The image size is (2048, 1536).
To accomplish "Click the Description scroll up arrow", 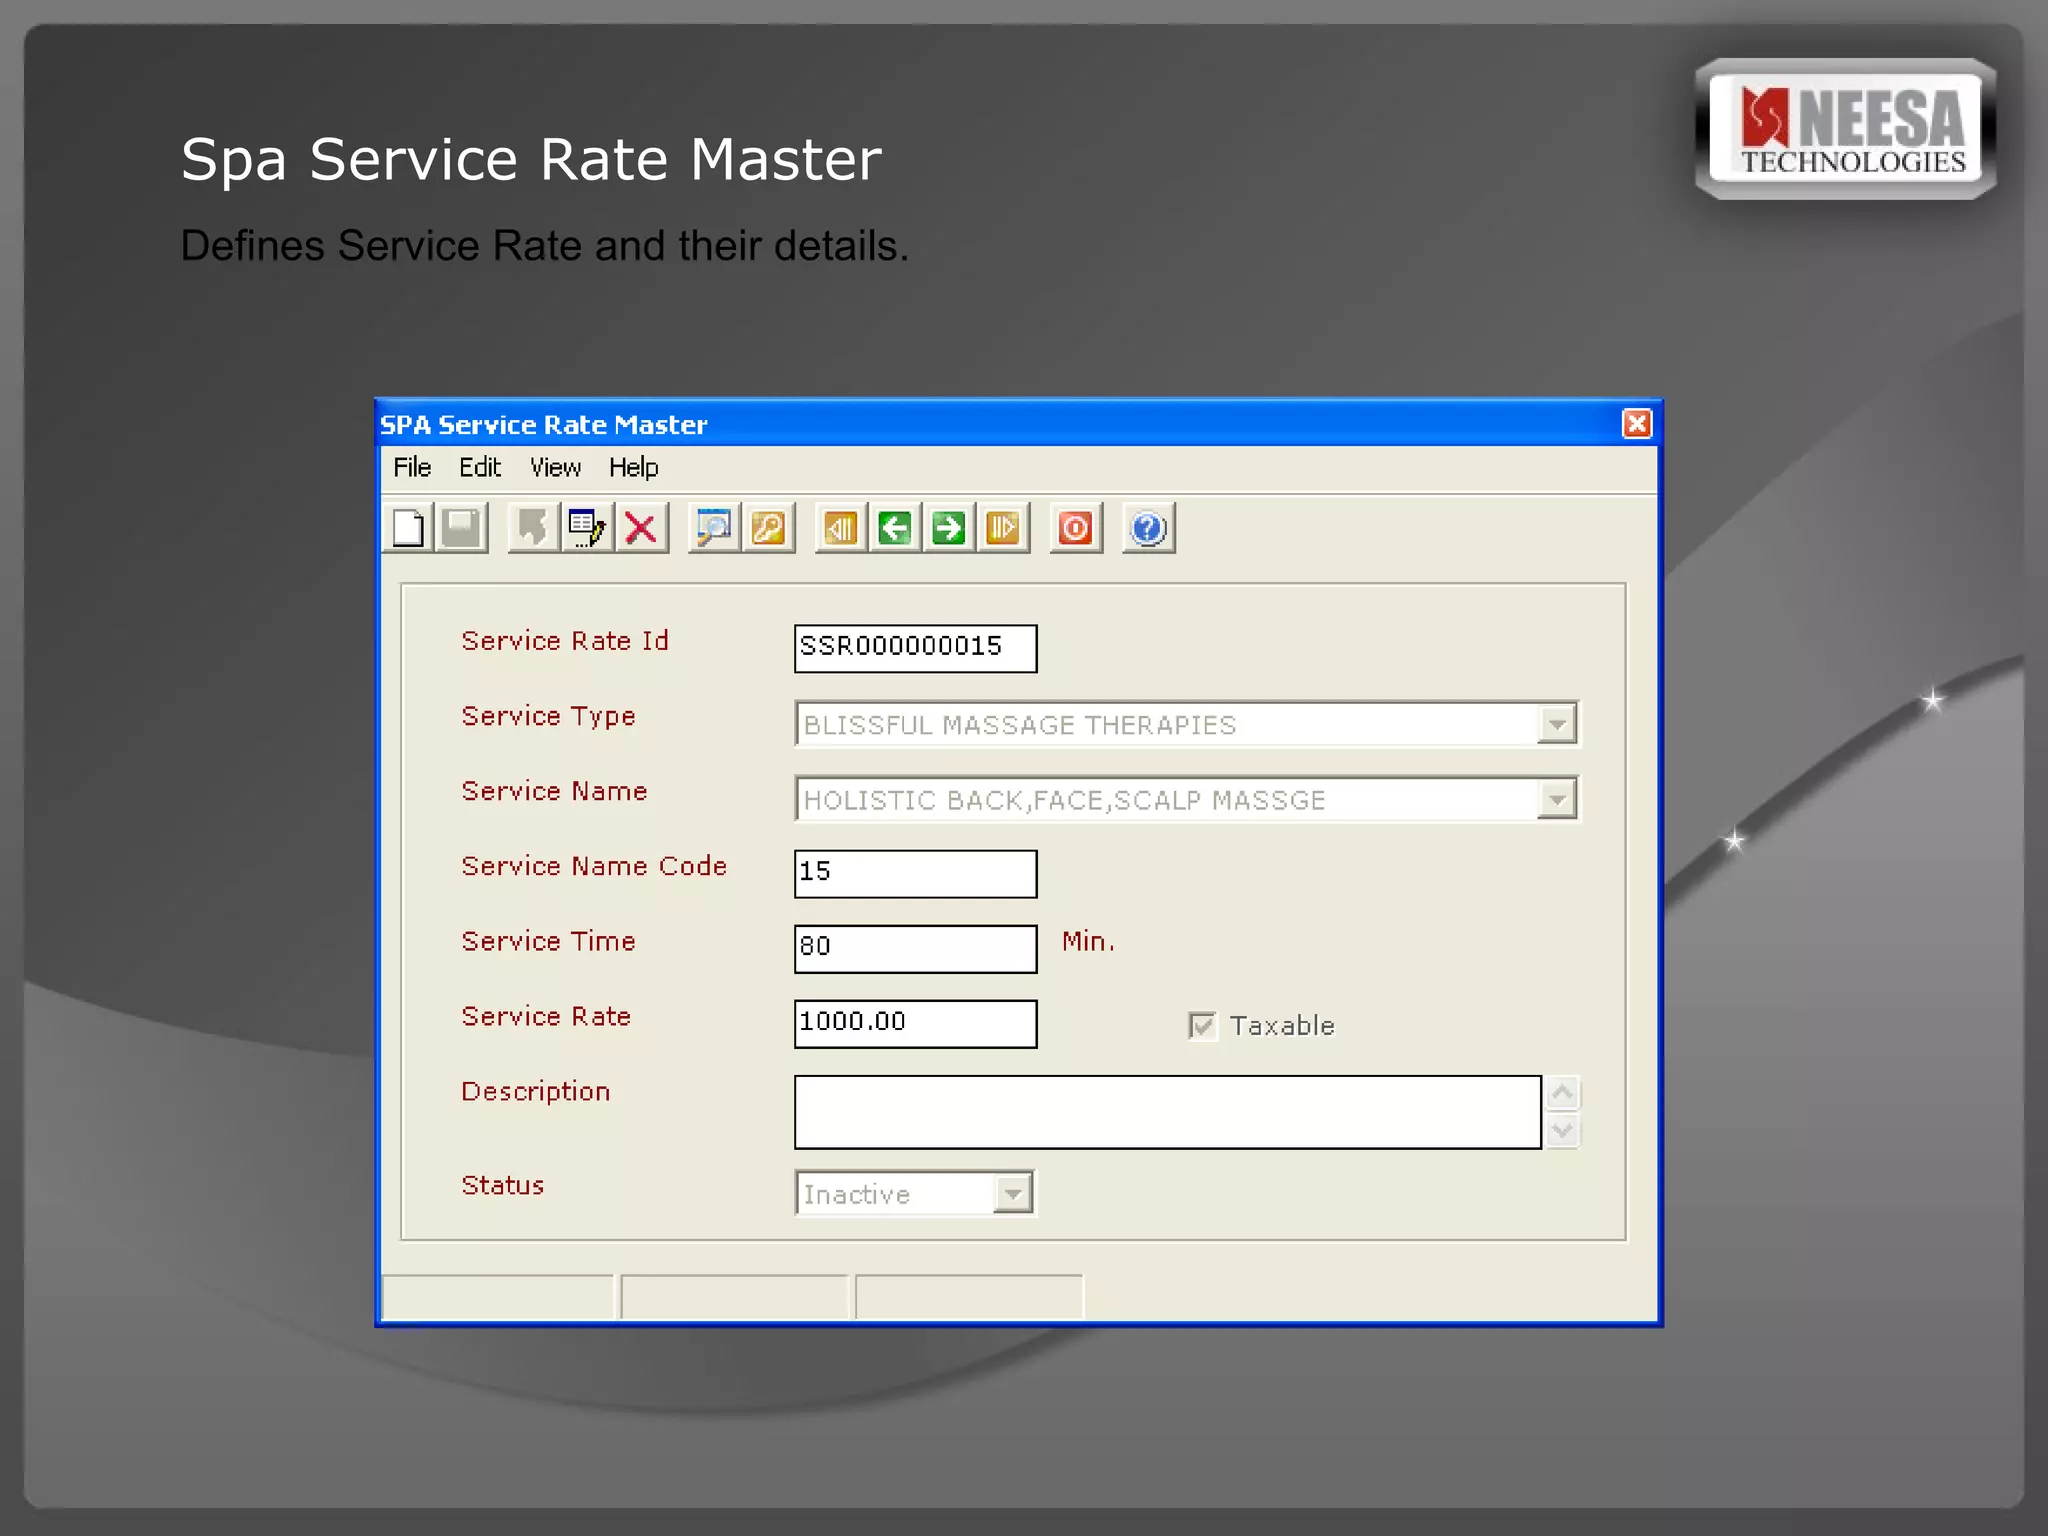I will pyautogui.click(x=1563, y=1093).
